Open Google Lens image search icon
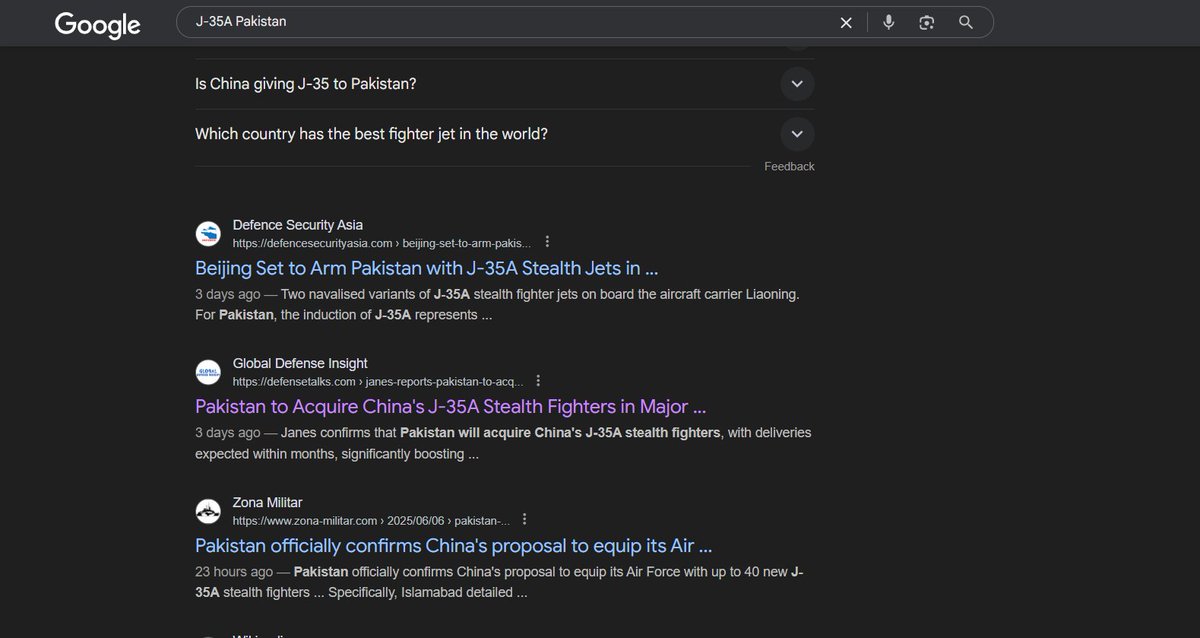This screenshot has height=638, width=1200. coord(927,22)
